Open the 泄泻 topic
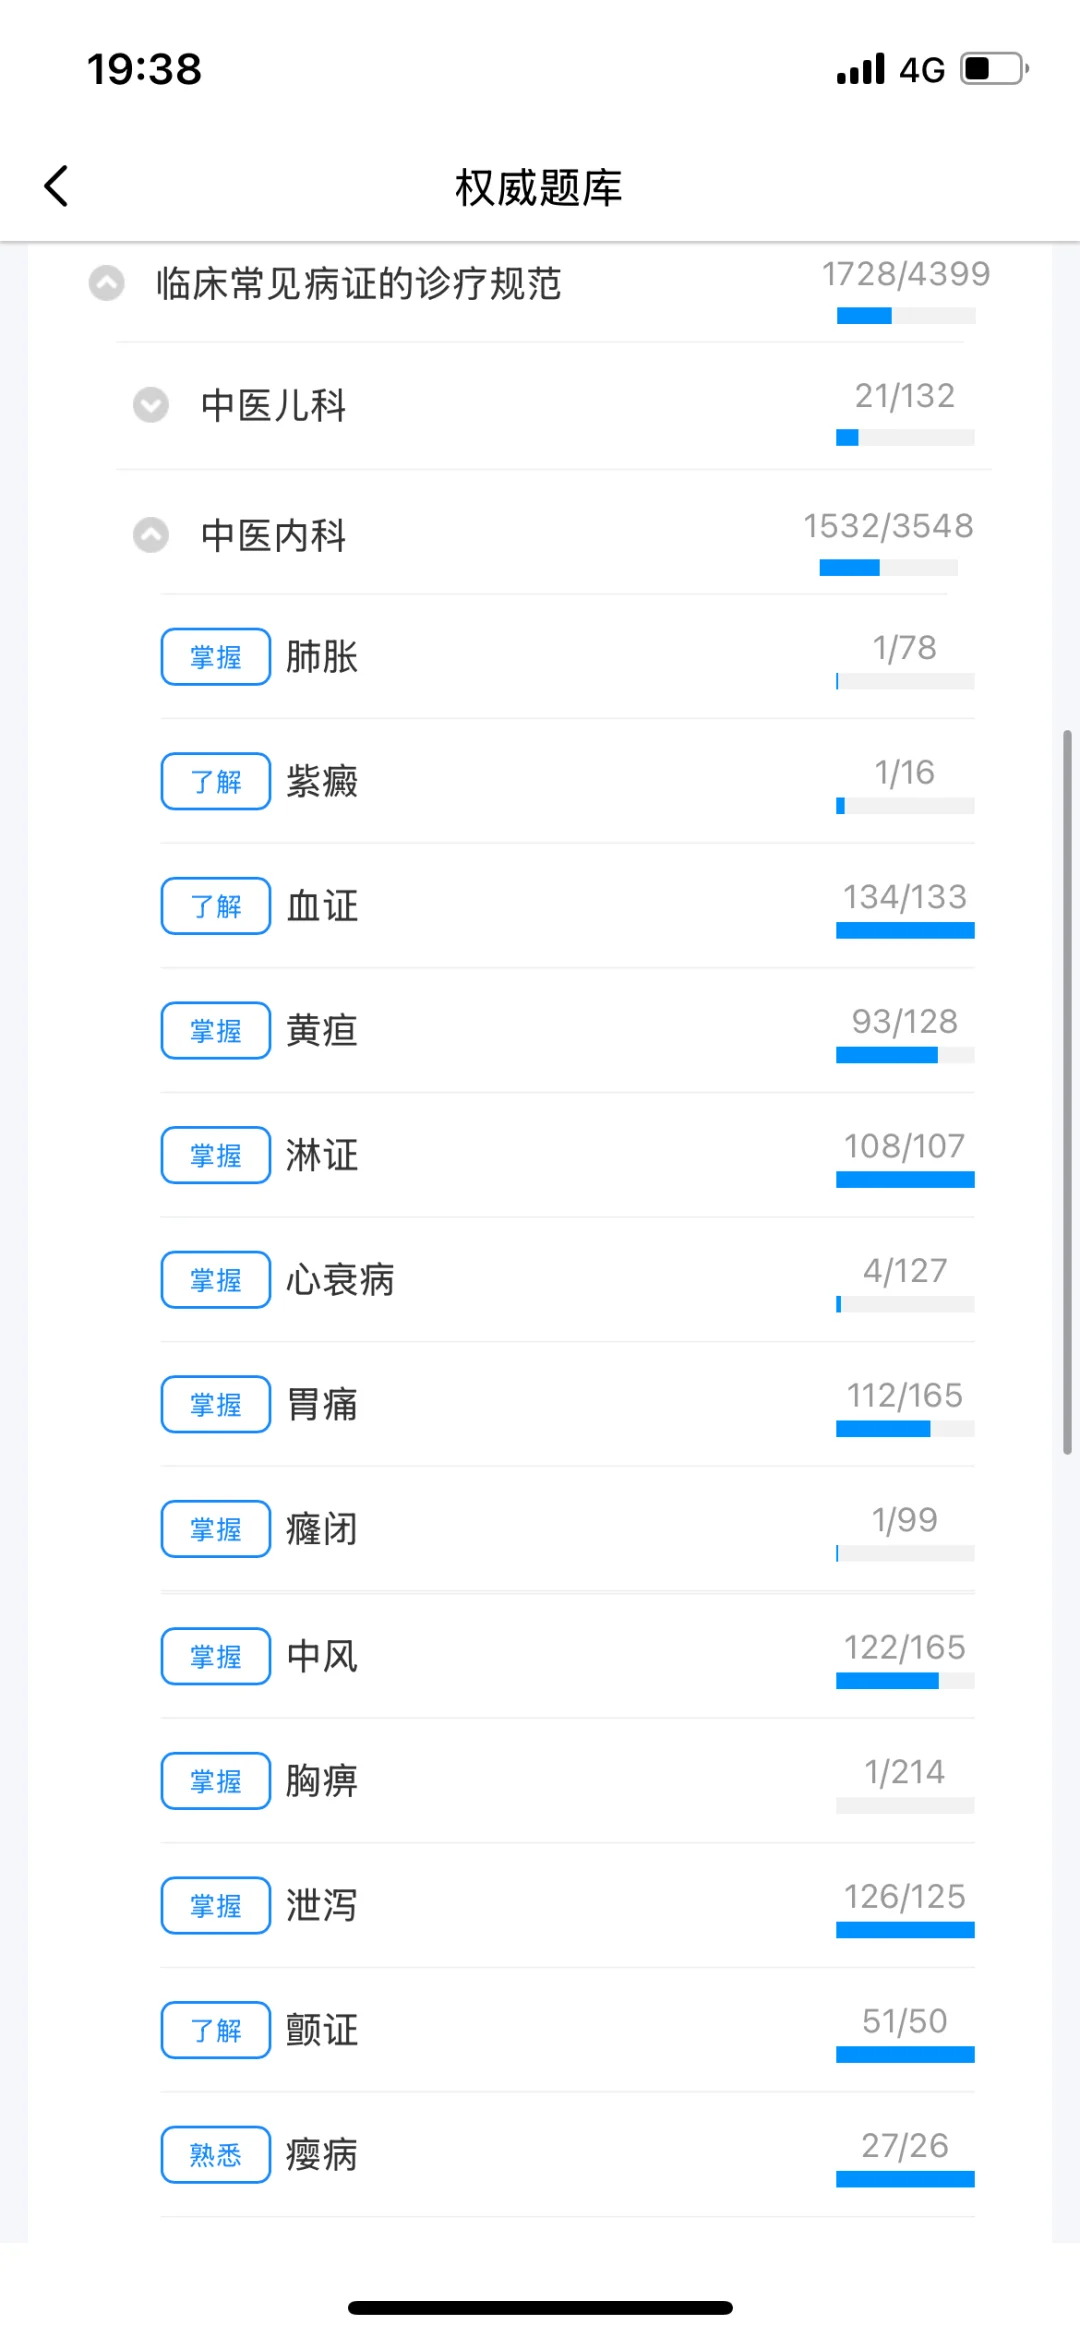Viewport: 1080px width, 2337px height. [x=567, y=1905]
